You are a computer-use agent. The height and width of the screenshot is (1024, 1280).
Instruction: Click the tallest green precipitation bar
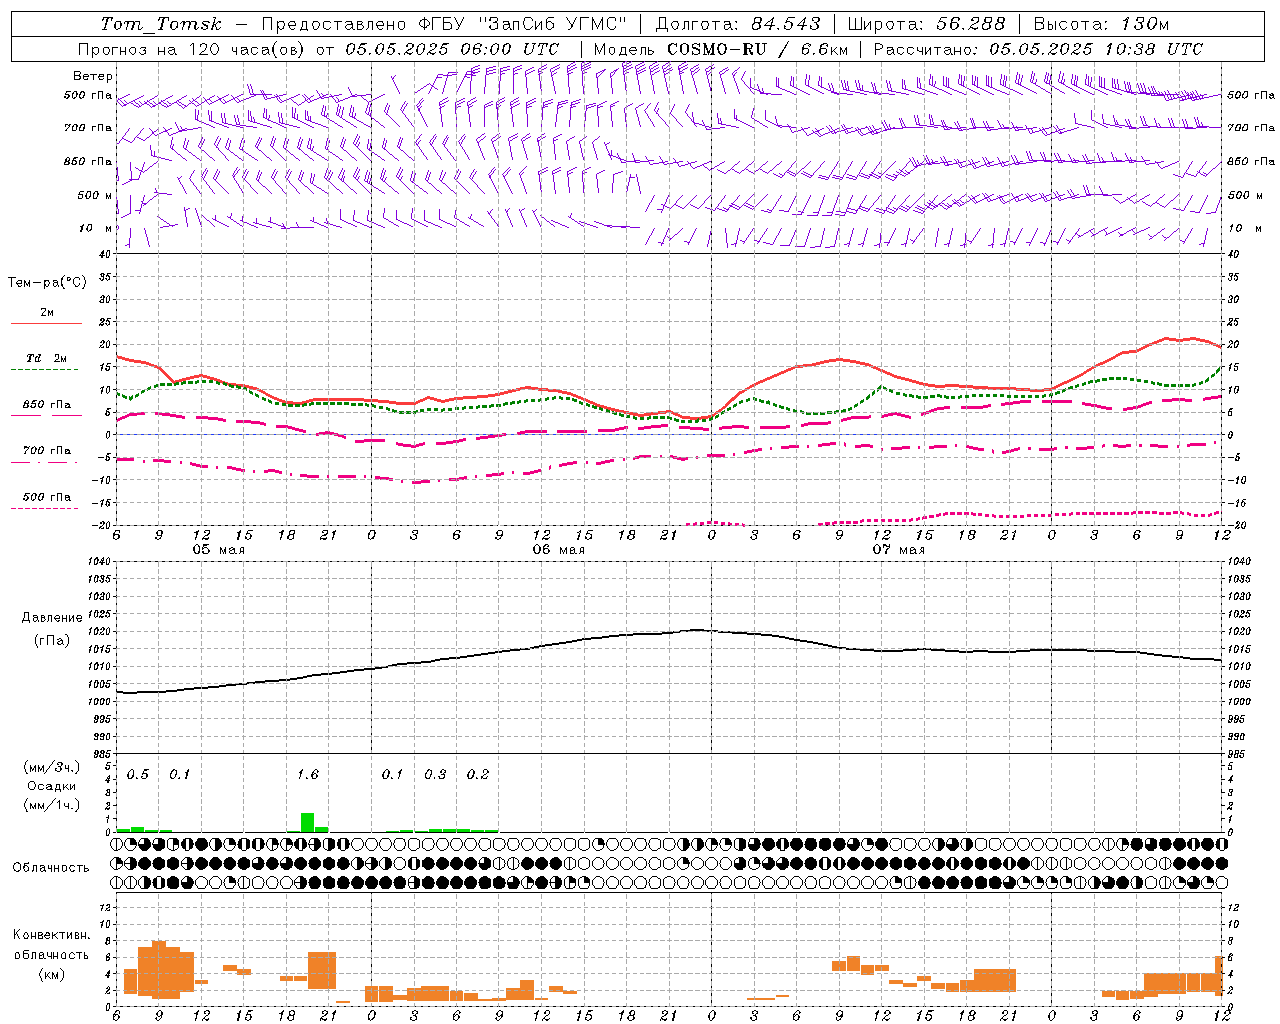click(x=308, y=822)
